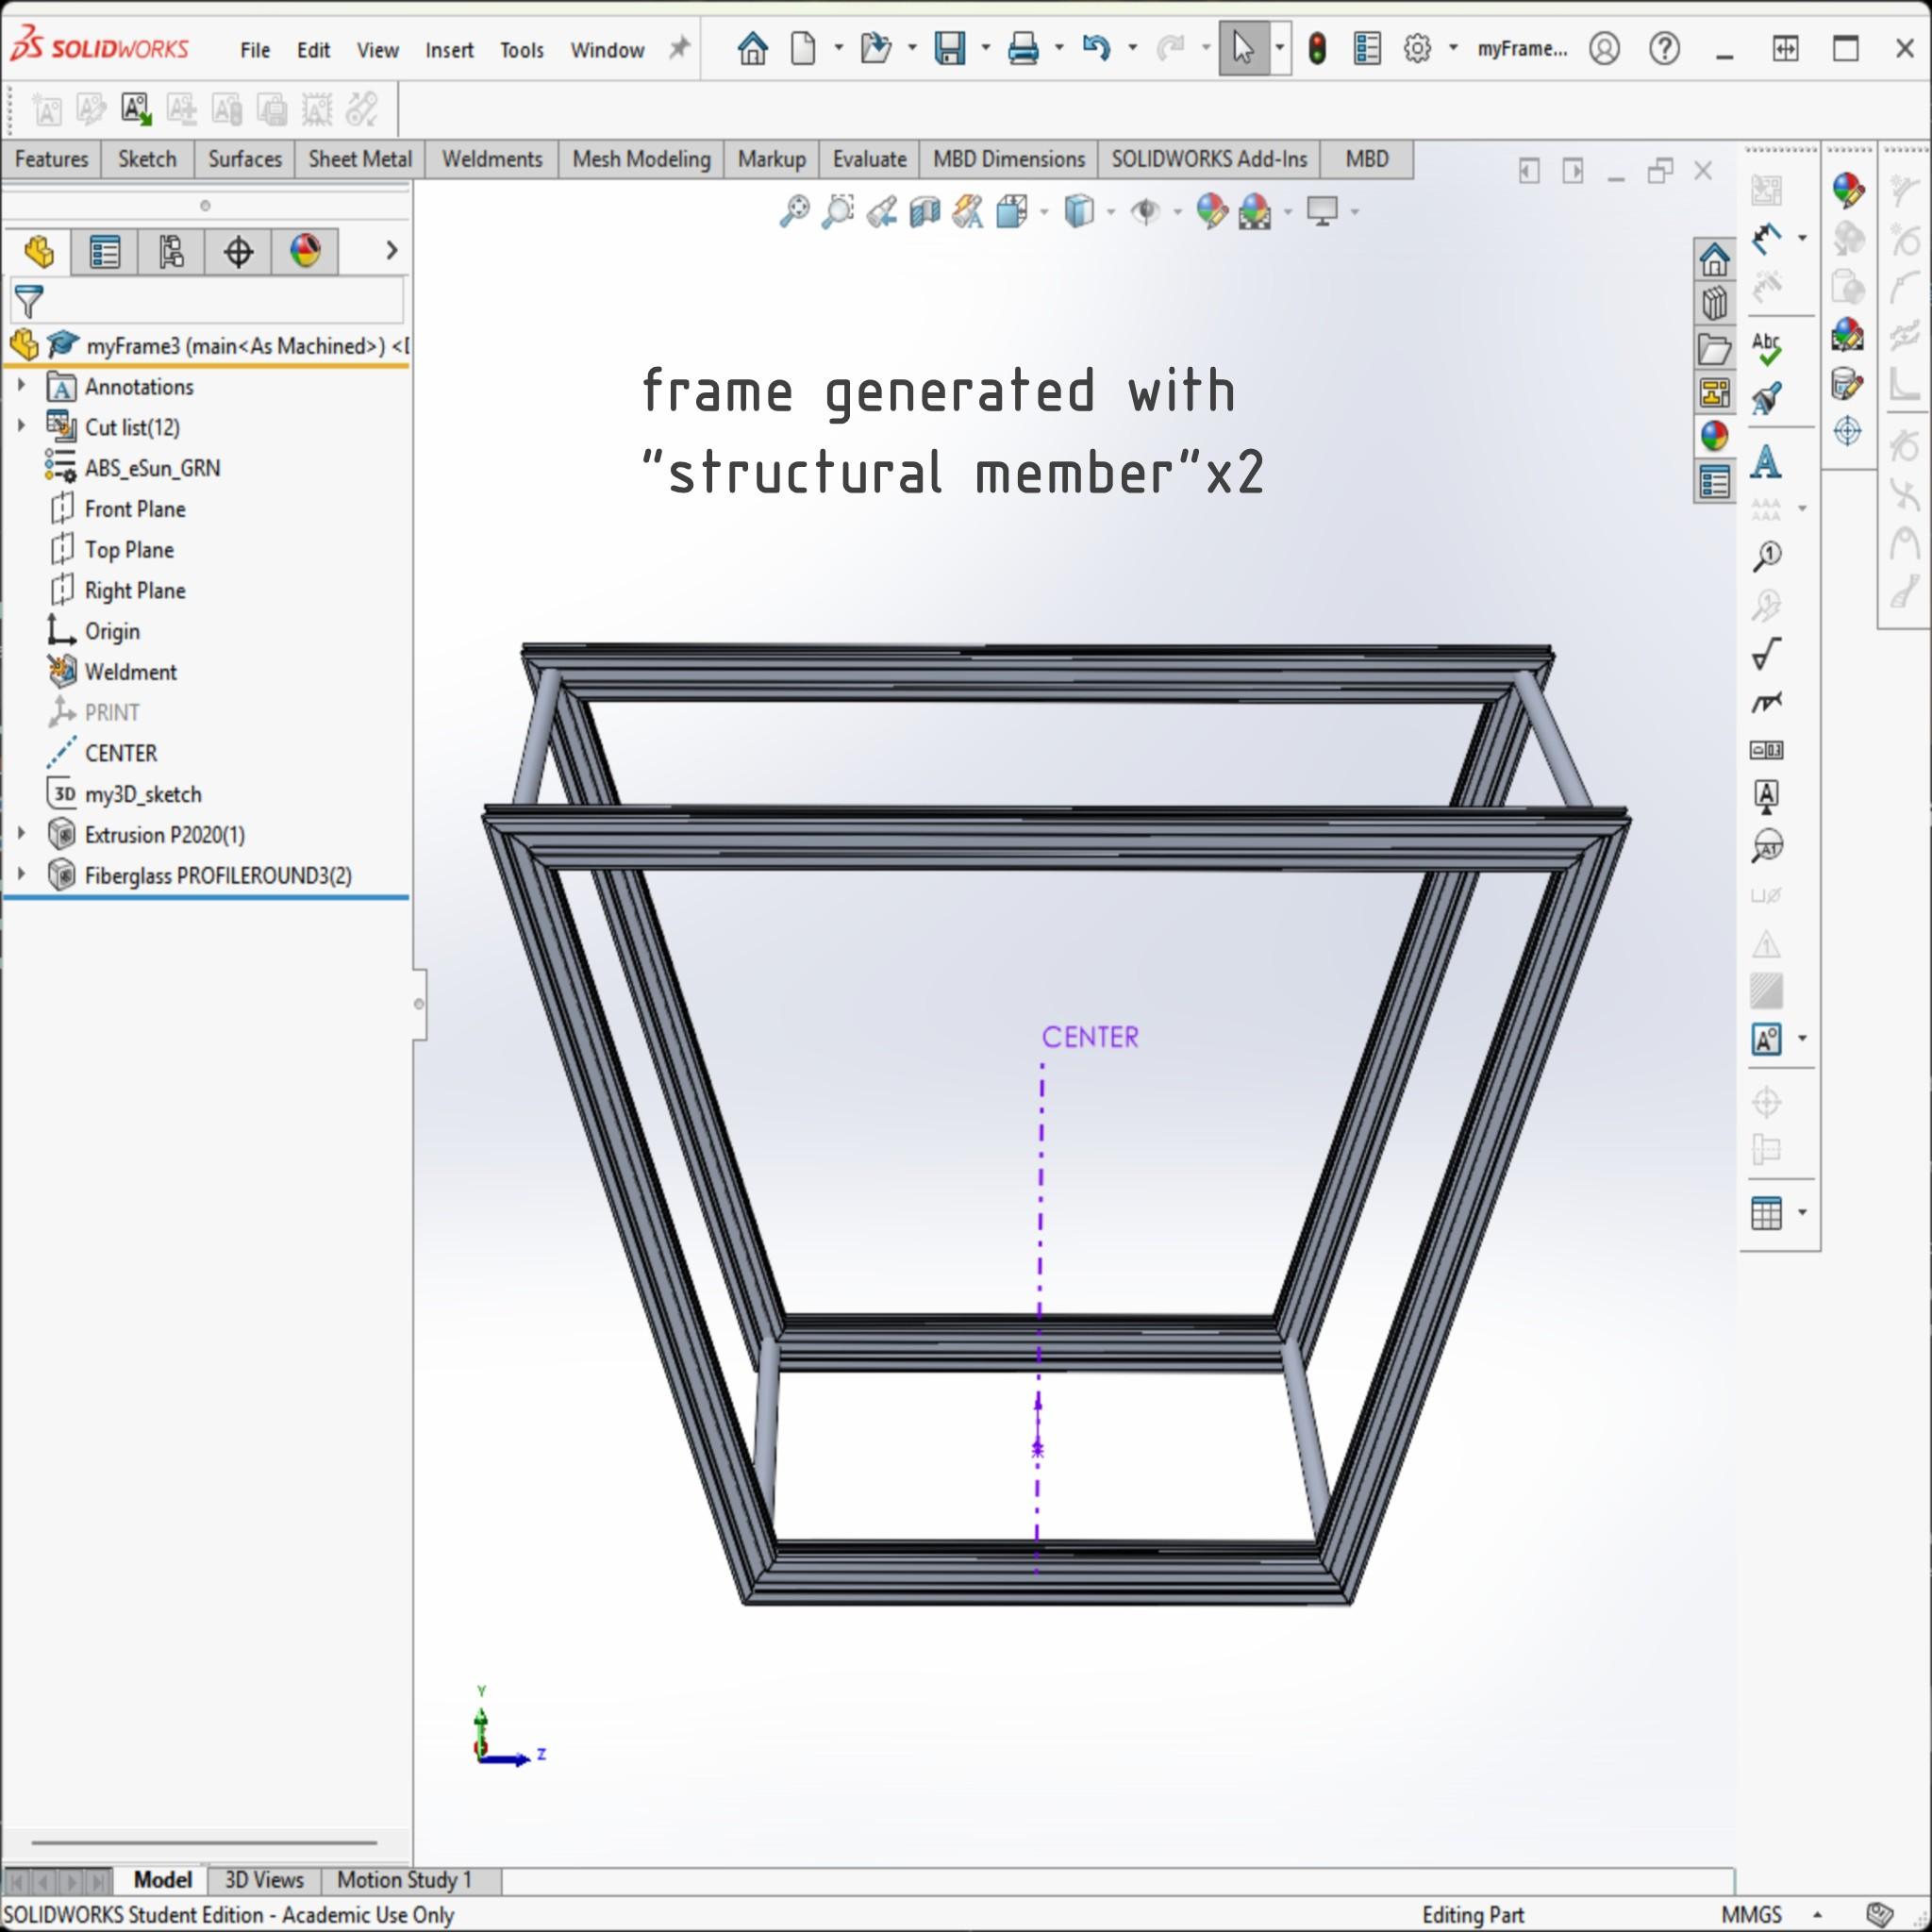Click the Zoom to Area icon

click(x=838, y=211)
